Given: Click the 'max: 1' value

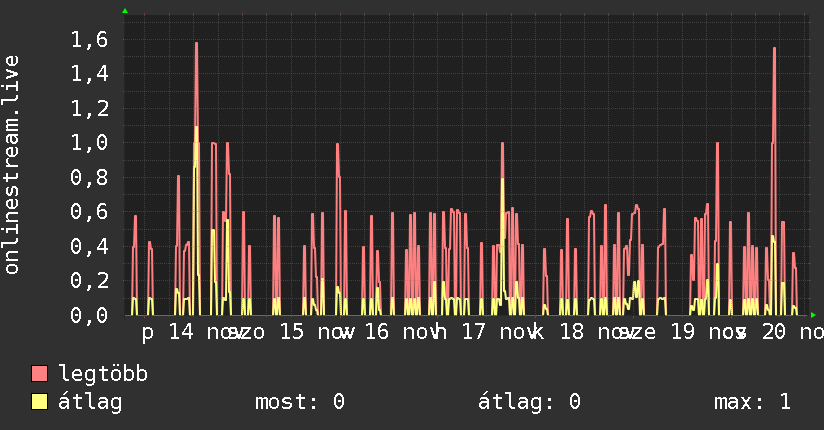Looking at the screenshot, I should pos(752,402).
